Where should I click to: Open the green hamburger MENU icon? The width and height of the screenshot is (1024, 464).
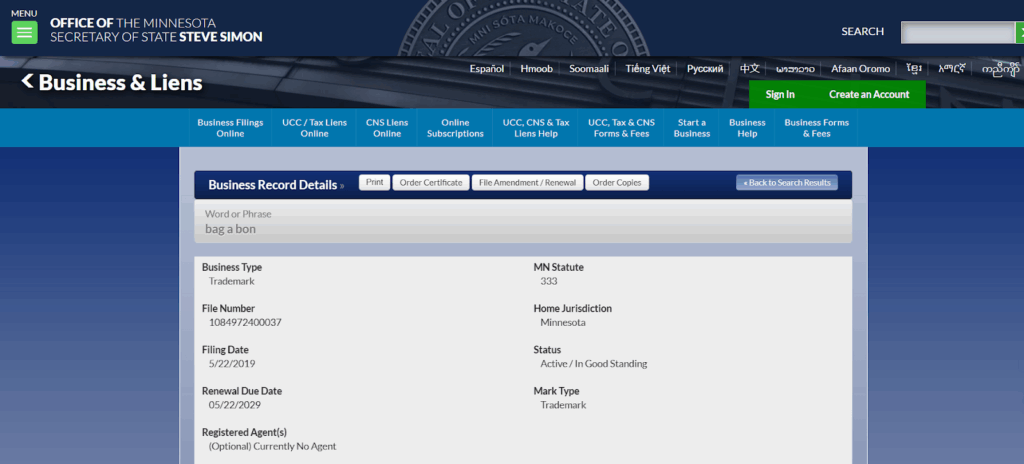(x=24, y=32)
